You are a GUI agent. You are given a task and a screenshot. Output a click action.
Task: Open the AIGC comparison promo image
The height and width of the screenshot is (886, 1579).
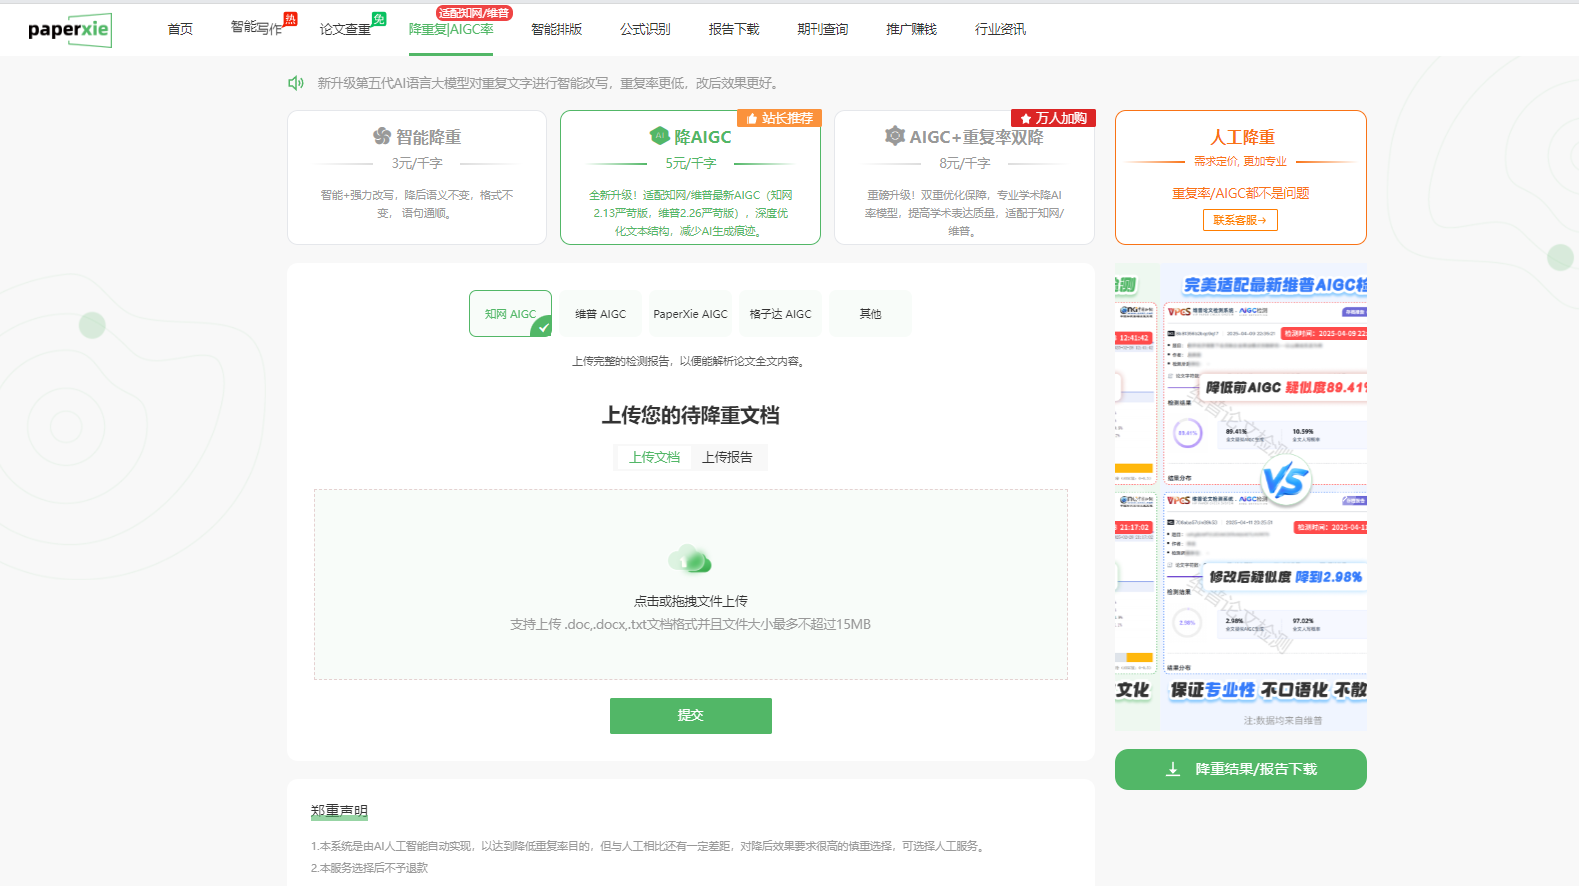click(x=1240, y=497)
